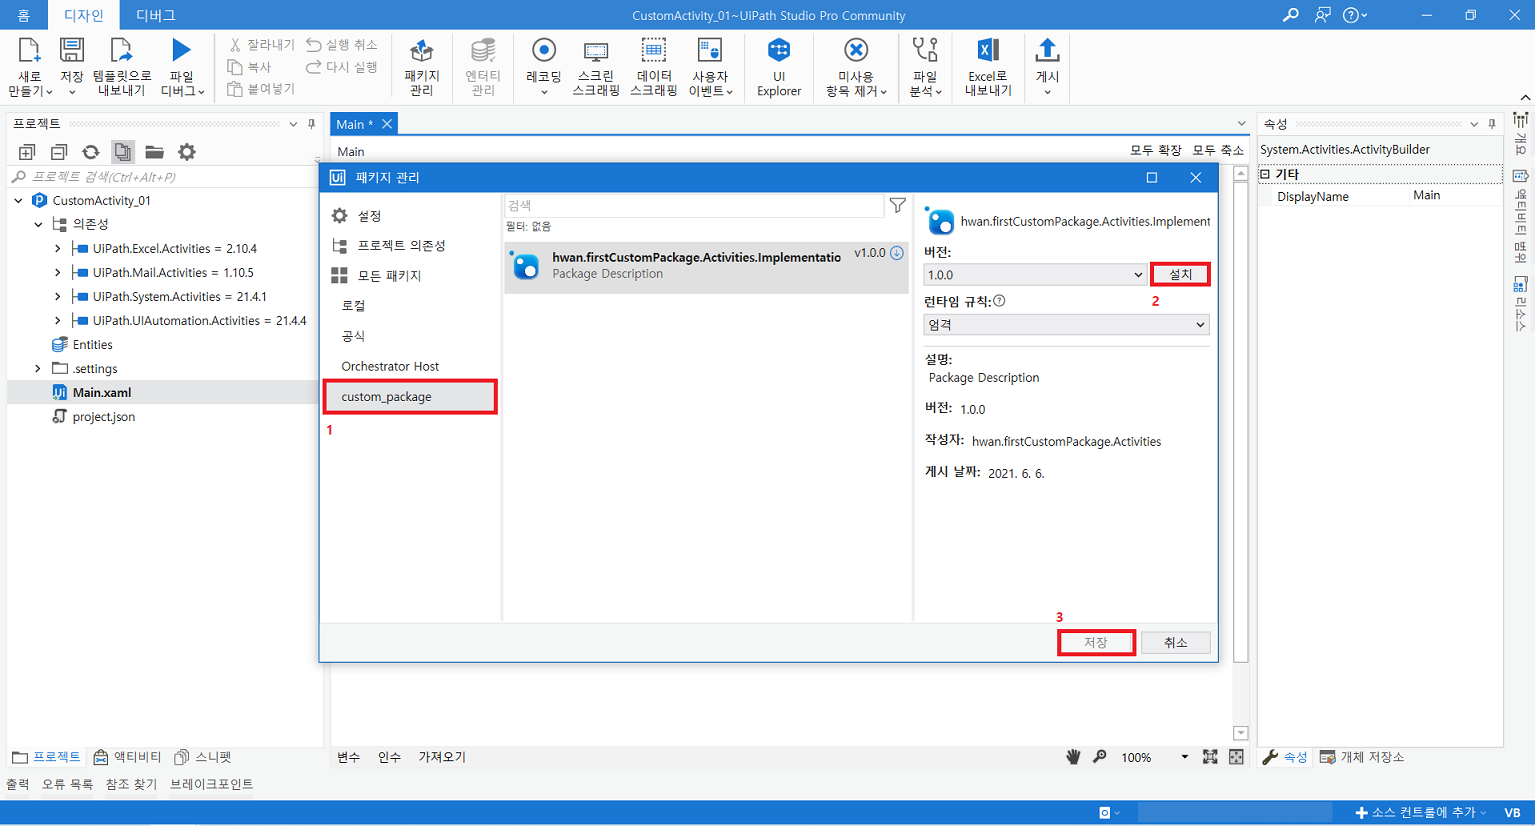Open the 출력 panel

click(x=18, y=784)
